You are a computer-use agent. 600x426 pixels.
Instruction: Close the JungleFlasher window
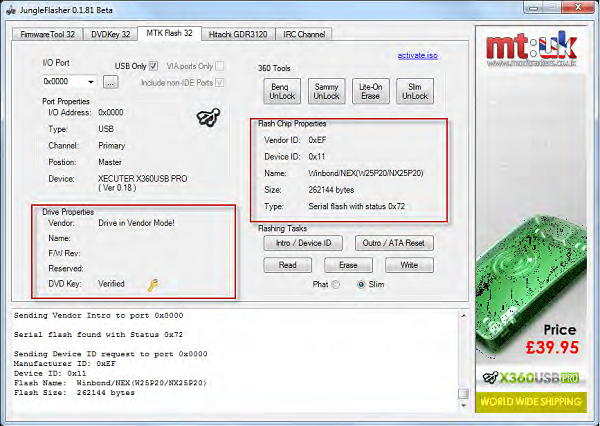pos(578,7)
